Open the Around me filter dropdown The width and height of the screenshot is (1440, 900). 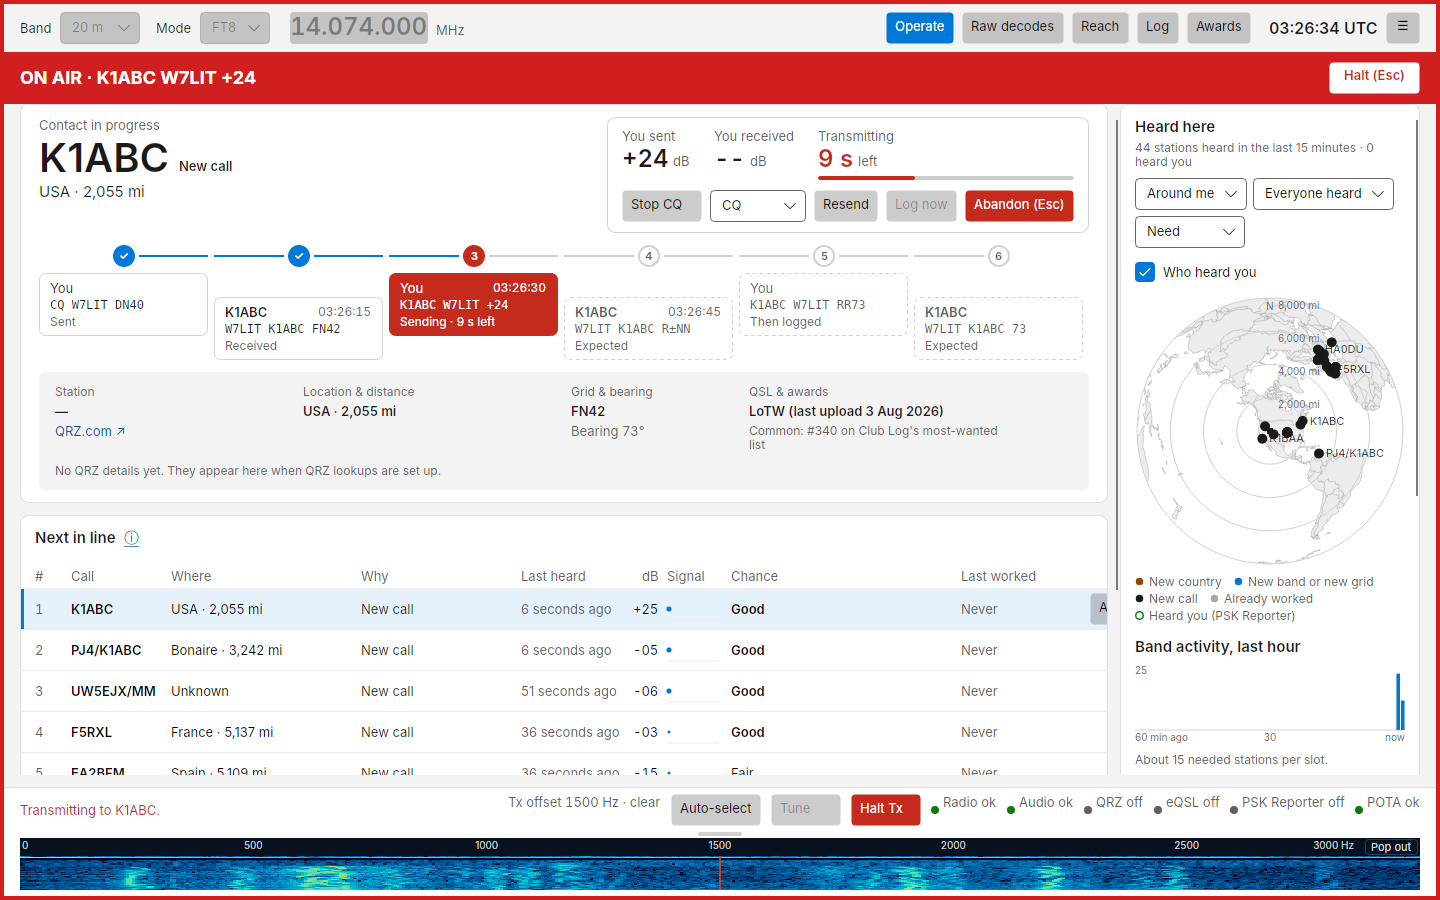(1191, 194)
